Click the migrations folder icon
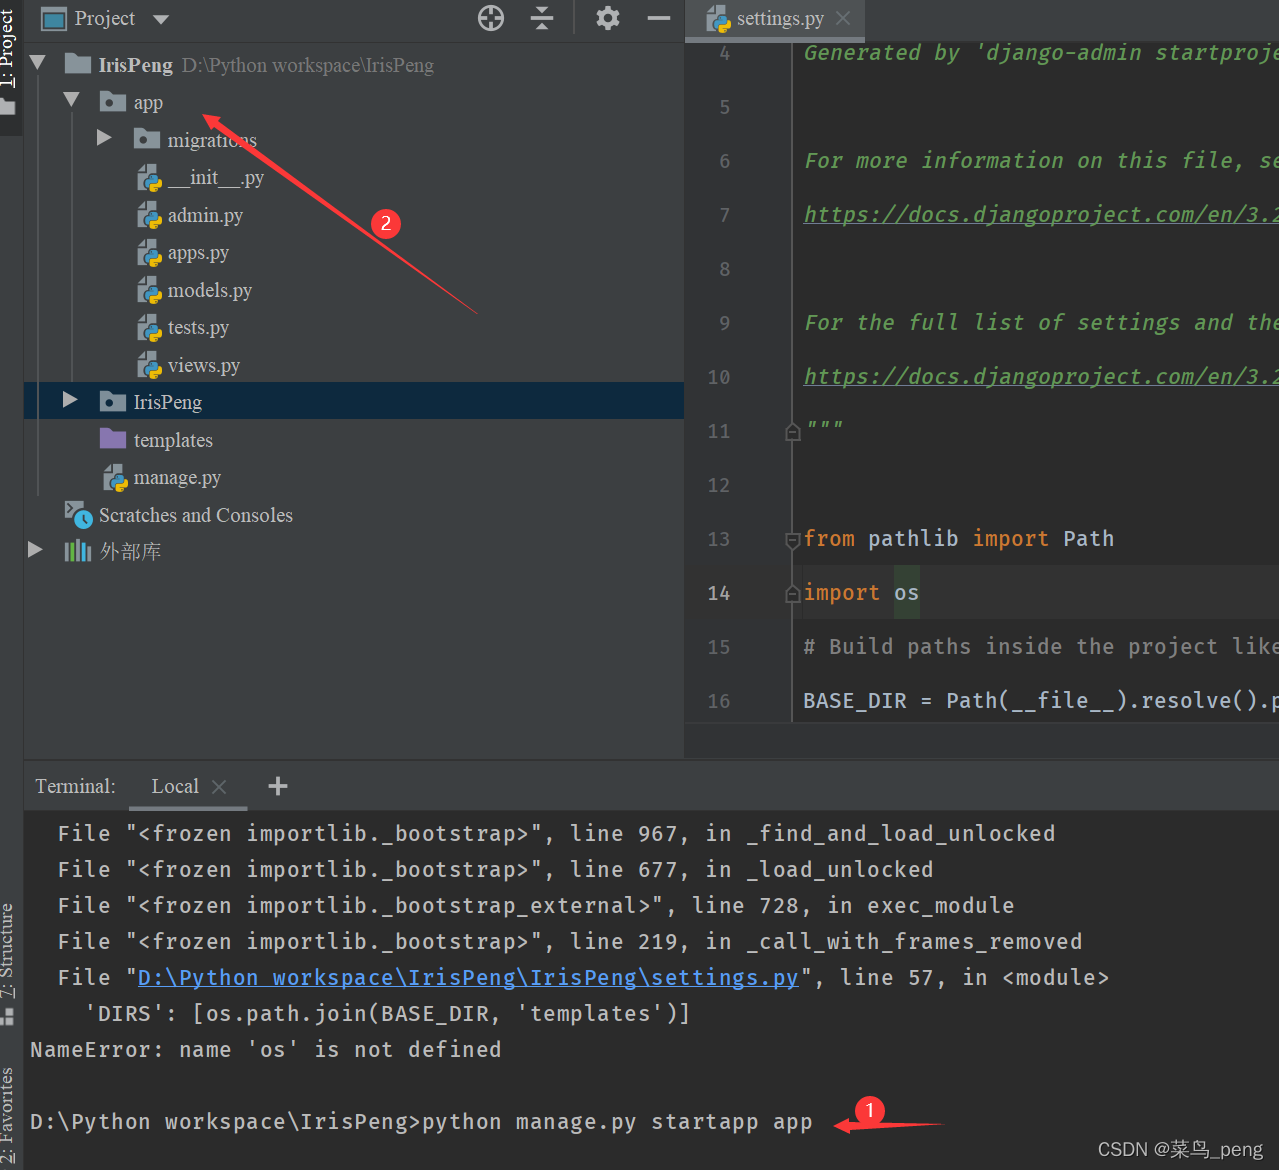This screenshot has width=1279, height=1170. tap(147, 139)
